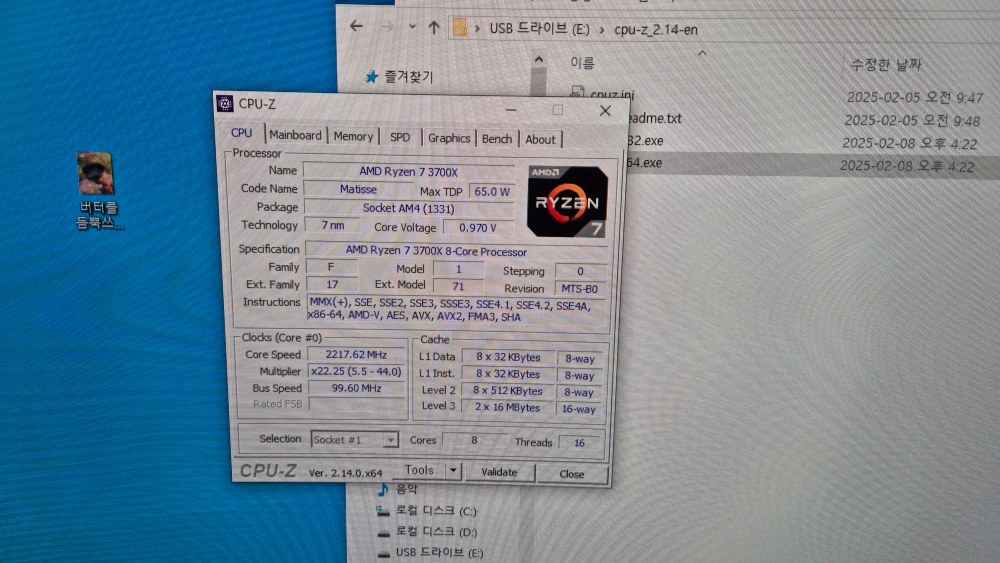Open the About tab in CPU-Z

coord(540,140)
